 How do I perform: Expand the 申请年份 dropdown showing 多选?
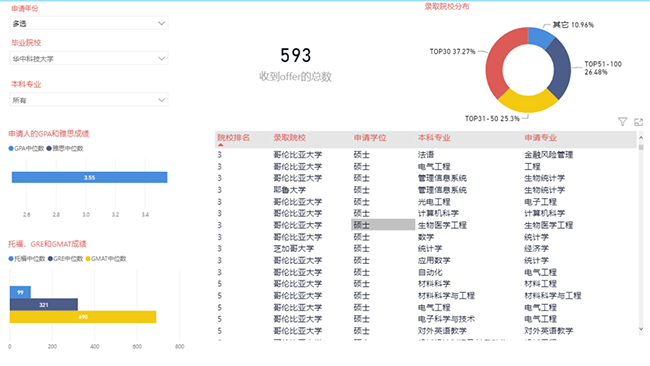[89, 23]
